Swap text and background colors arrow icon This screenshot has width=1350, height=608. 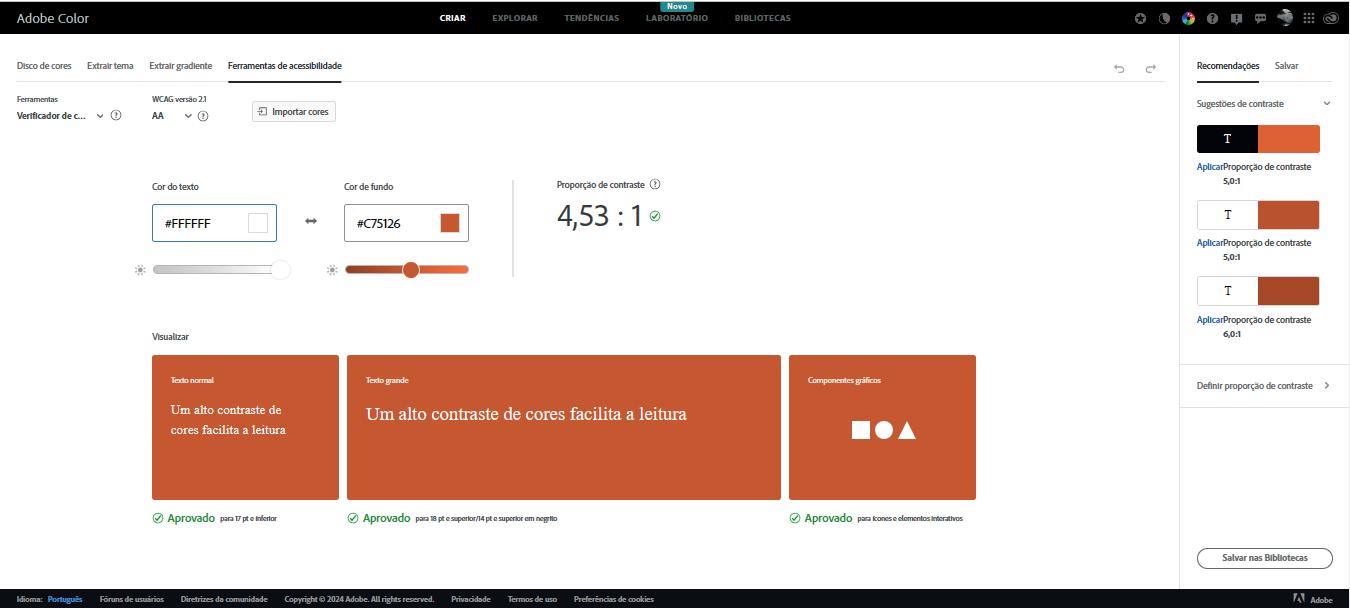311,221
